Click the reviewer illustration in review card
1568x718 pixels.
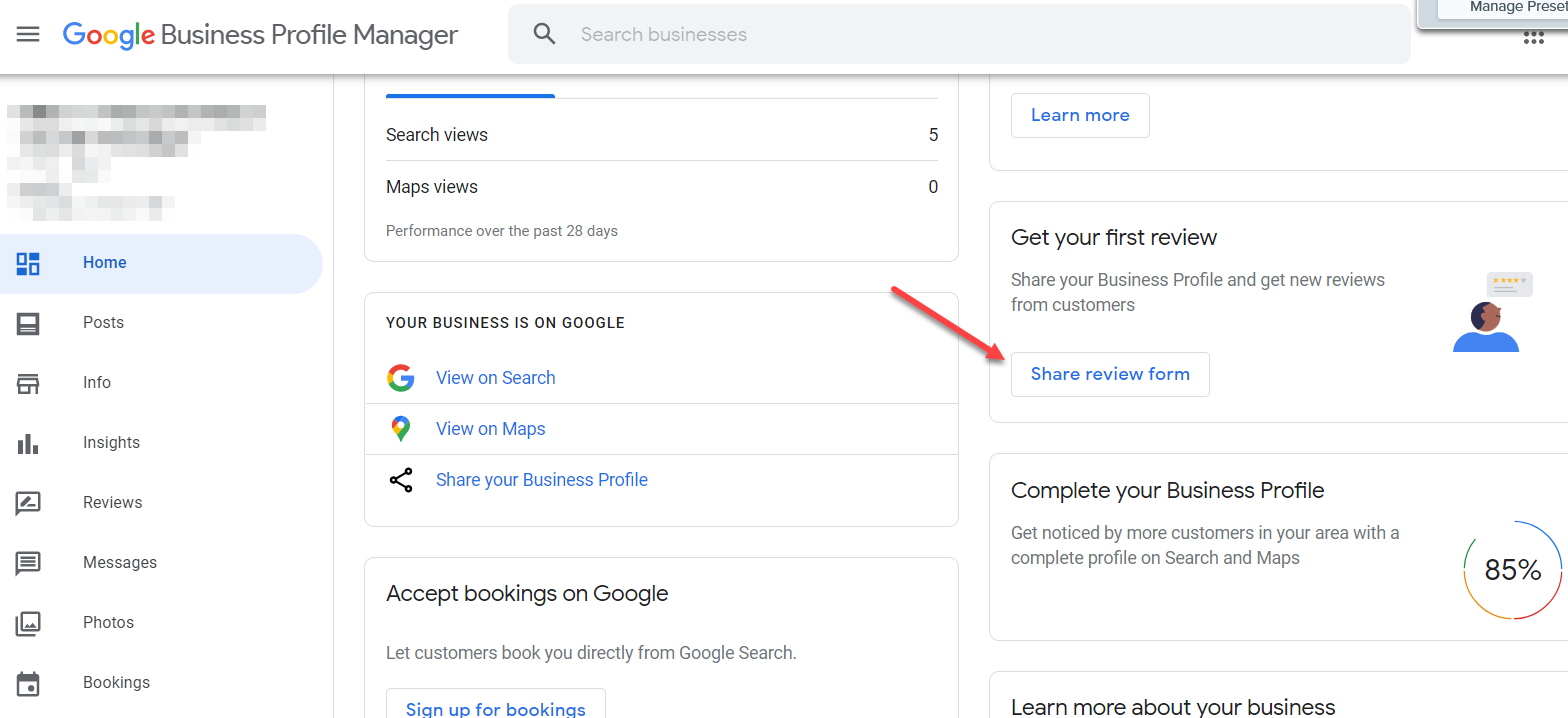click(x=1491, y=312)
